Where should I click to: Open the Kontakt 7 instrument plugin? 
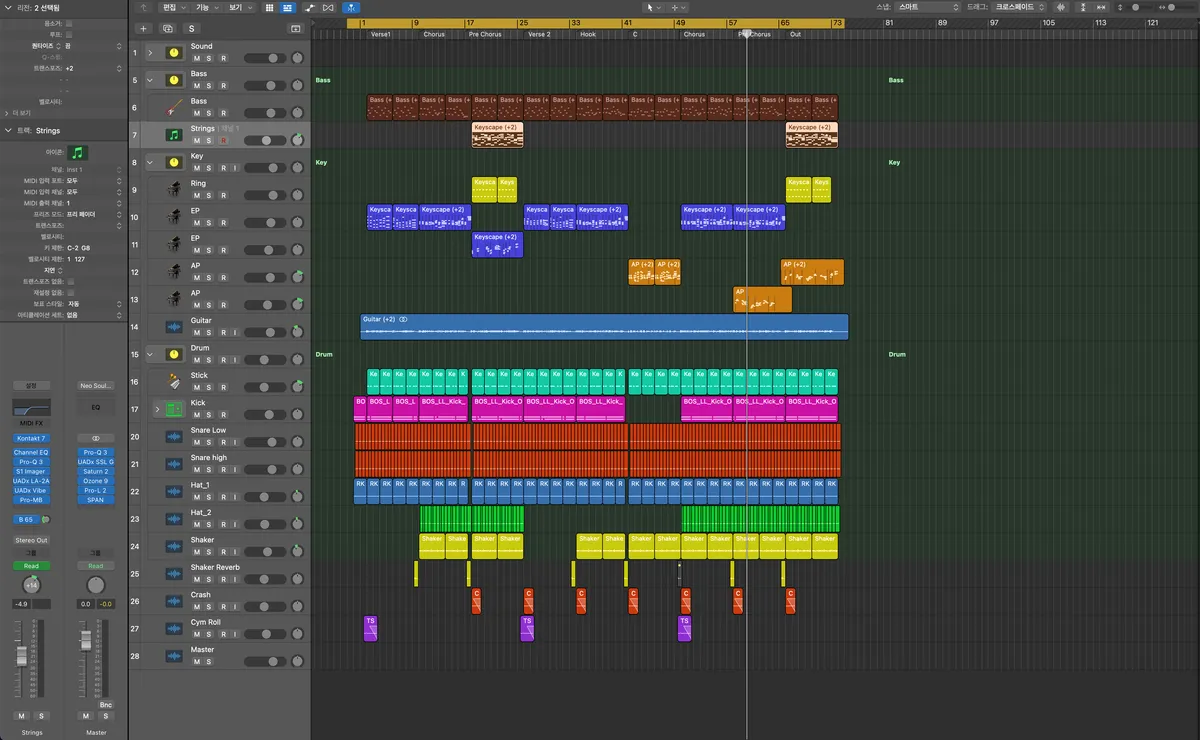click(x=32, y=438)
